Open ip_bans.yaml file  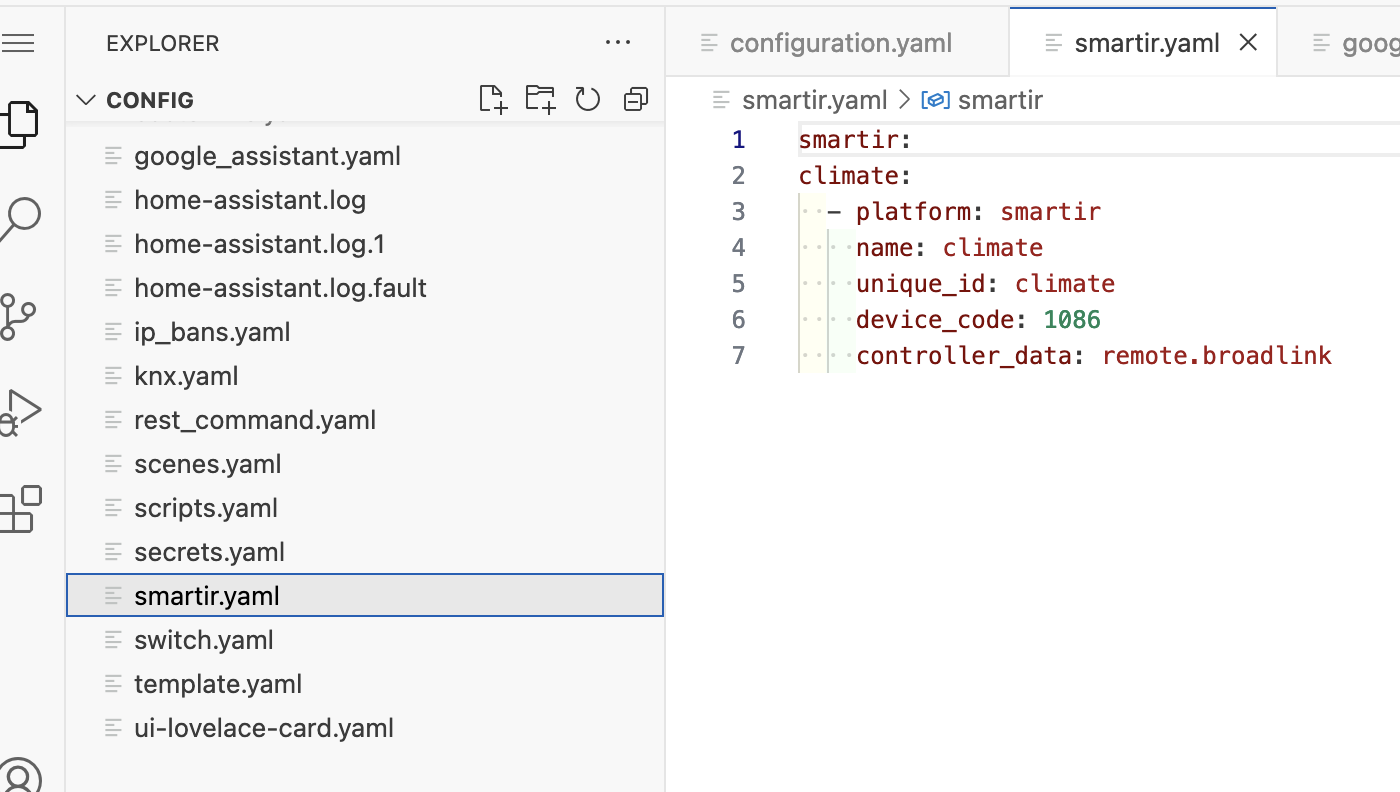pos(365,332)
